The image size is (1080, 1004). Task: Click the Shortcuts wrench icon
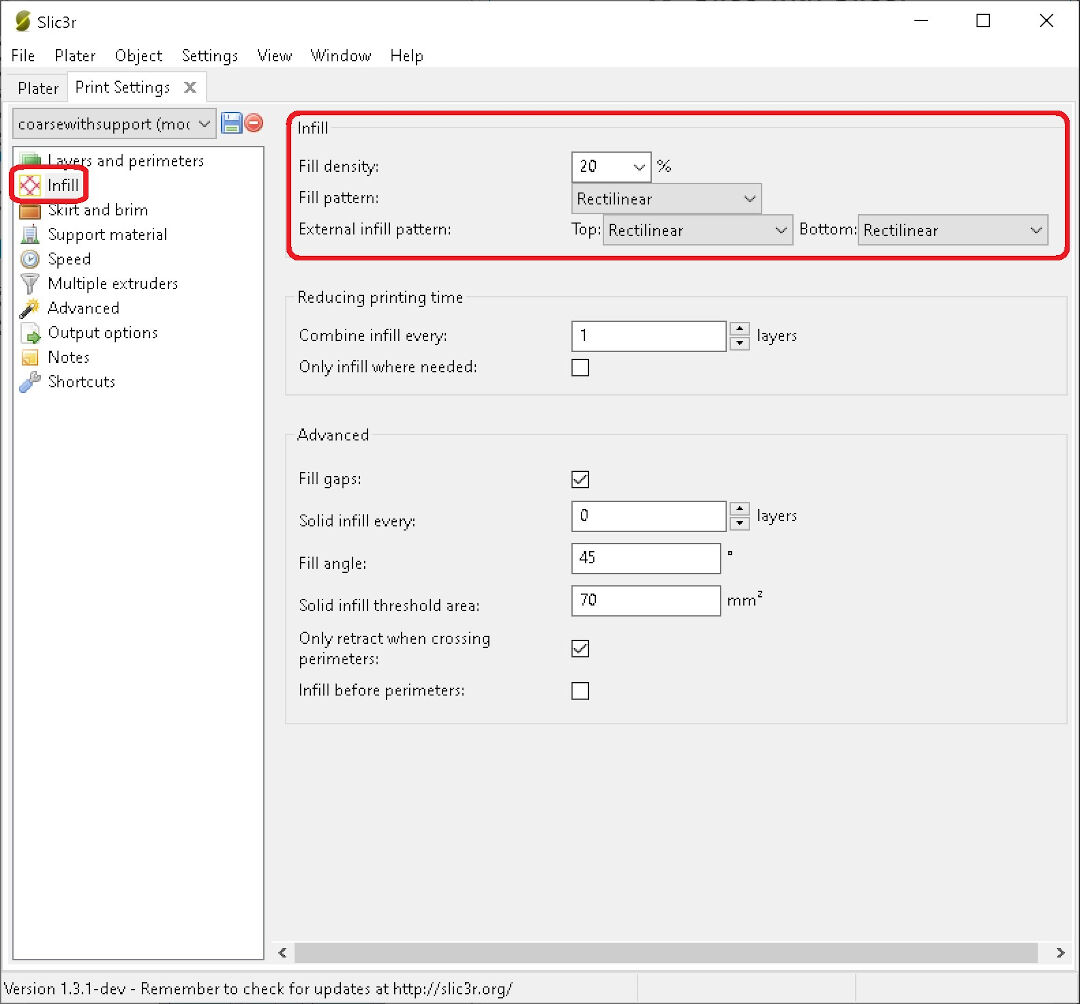[30, 381]
